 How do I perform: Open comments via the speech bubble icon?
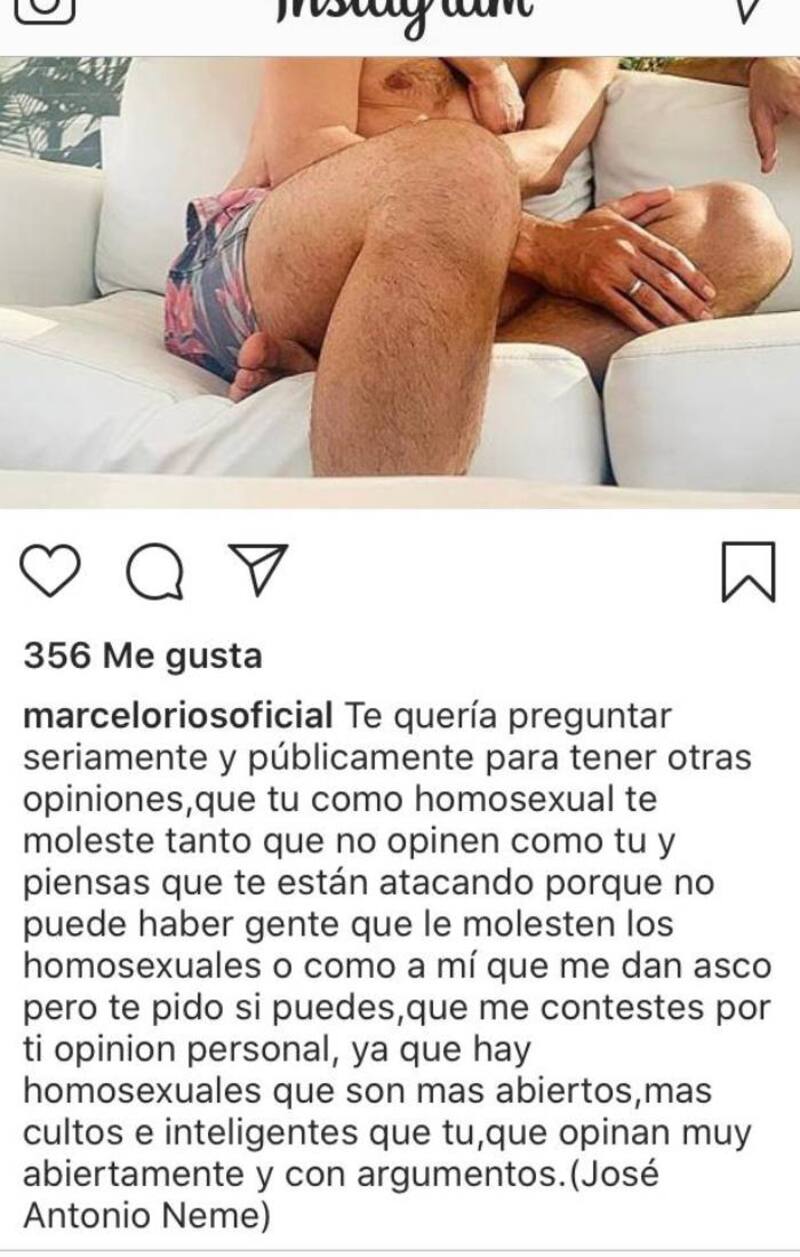pyautogui.click(x=155, y=572)
